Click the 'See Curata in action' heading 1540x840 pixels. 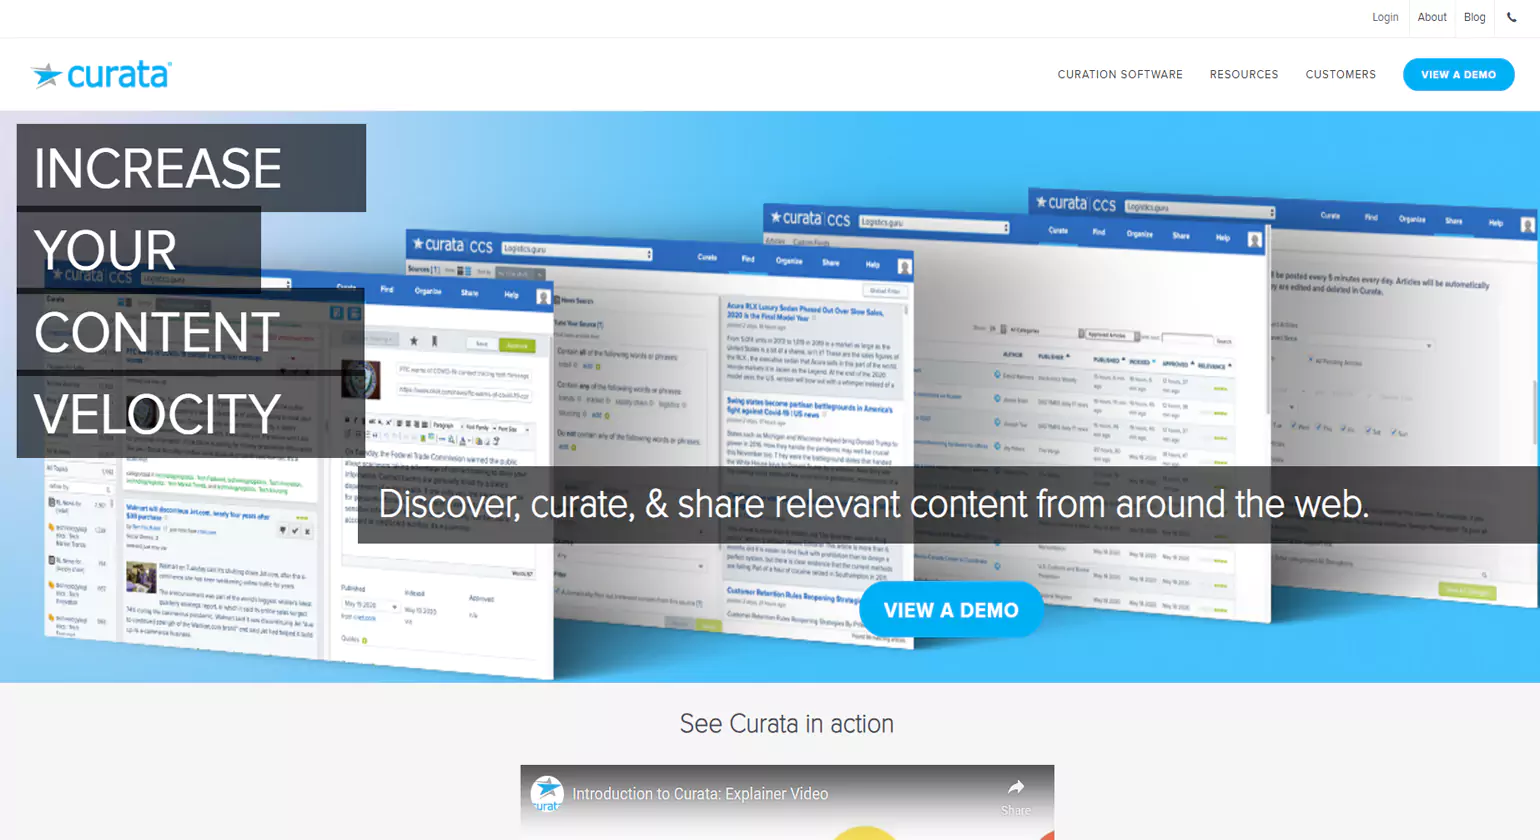point(786,724)
